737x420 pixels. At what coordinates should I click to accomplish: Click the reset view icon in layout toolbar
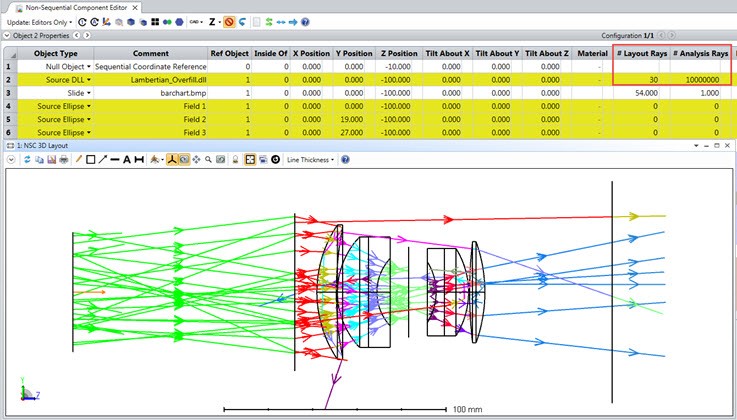220,160
